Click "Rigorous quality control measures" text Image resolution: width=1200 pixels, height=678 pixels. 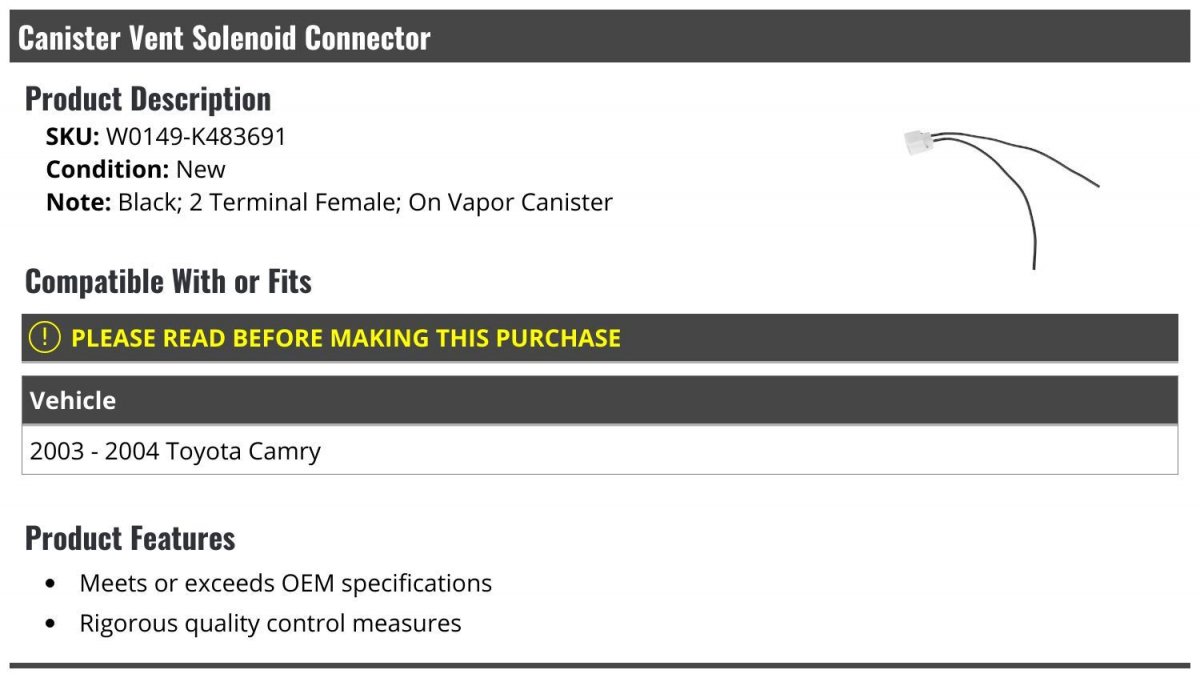[x=270, y=624]
